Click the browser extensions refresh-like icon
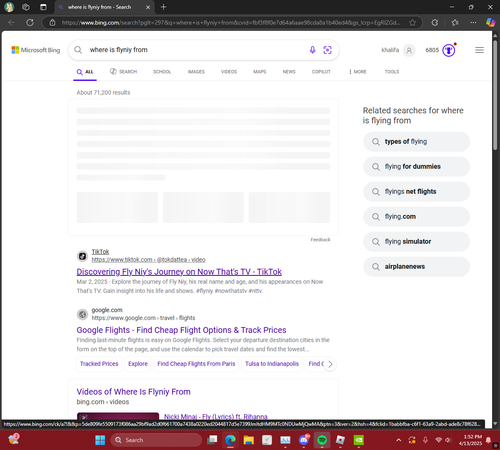This screenshot has width=500, height=450. click(435, 22)
